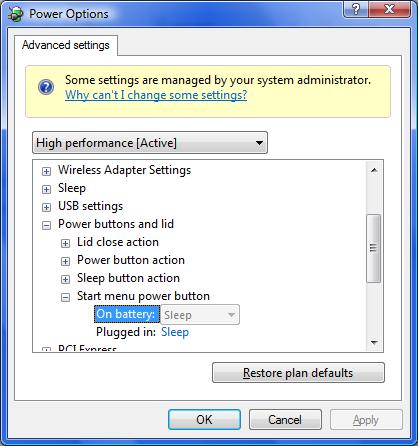Click the OK button

coord(204,420)
